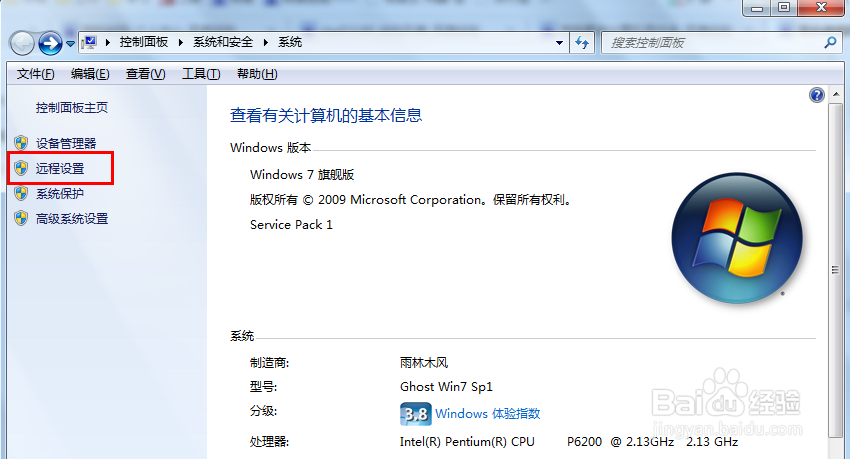This screenshot has width=850, height=459.
Task: Open the 查看(V) menu
Action: (x=145, y=74)
